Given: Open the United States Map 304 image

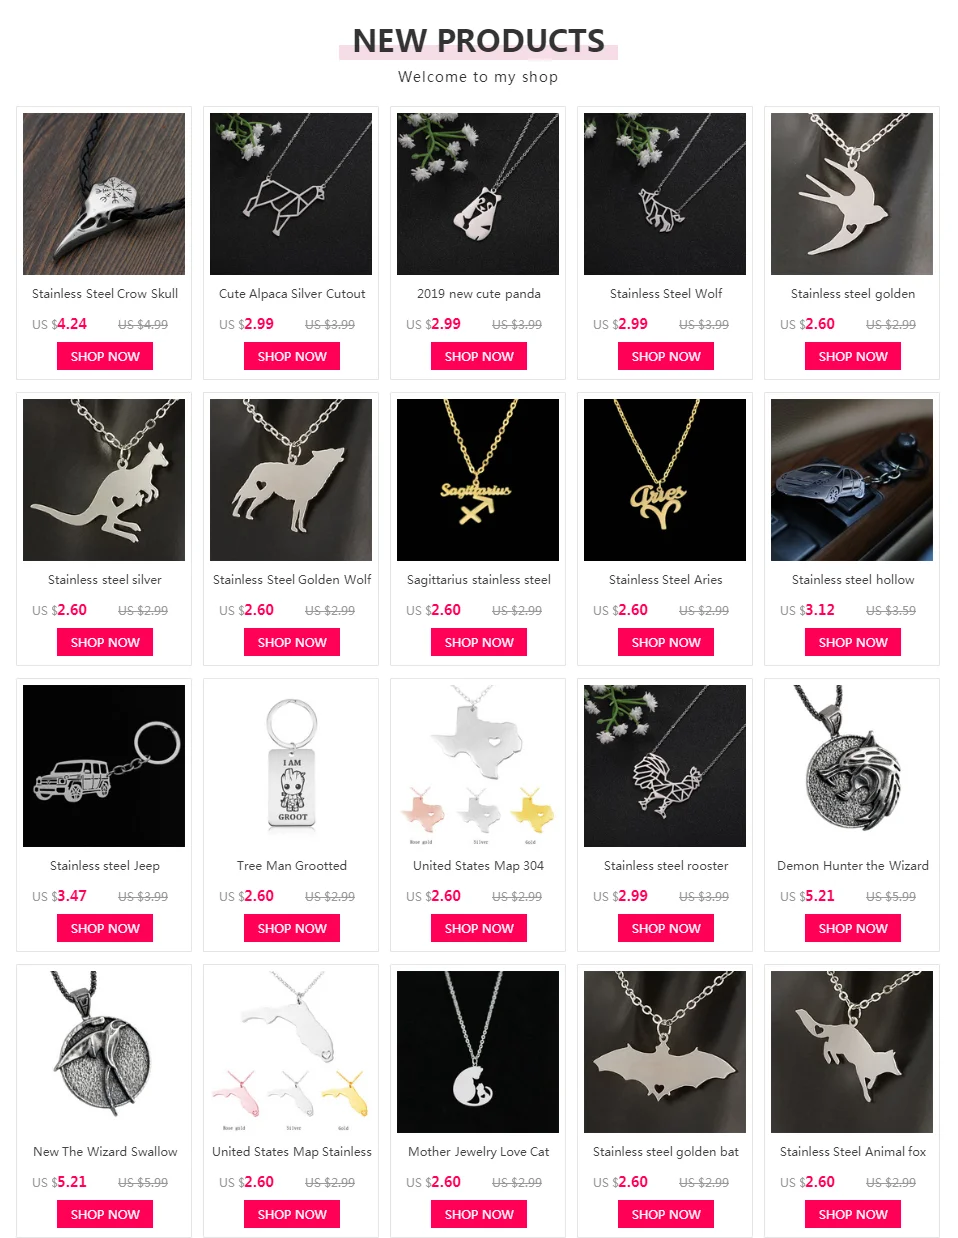Looking at the screenshot, I should [478, 766].
